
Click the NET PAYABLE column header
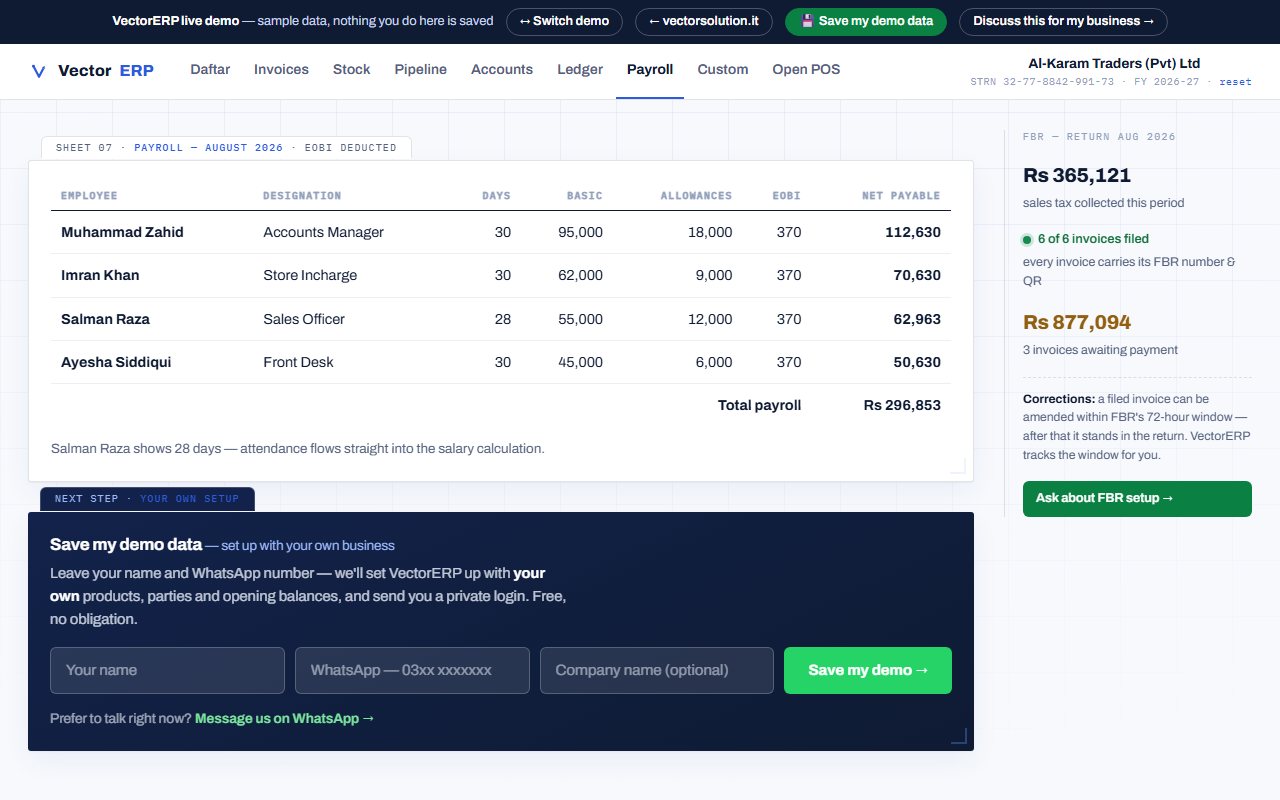click(x=901, y=196)
